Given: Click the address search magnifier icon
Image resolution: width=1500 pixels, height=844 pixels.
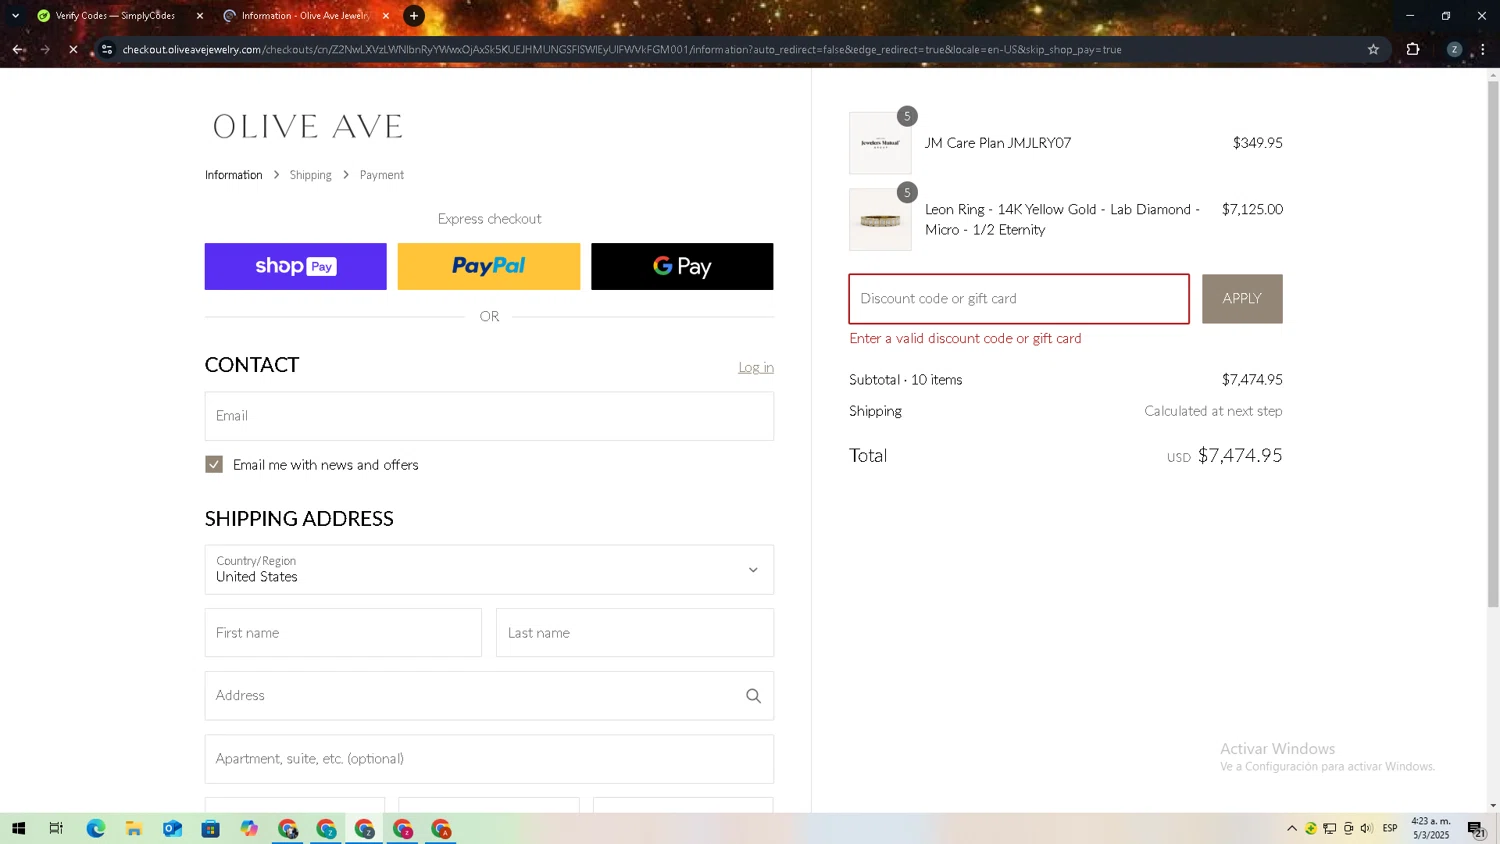Looking at the screenshot, I should tap(754, 696).
